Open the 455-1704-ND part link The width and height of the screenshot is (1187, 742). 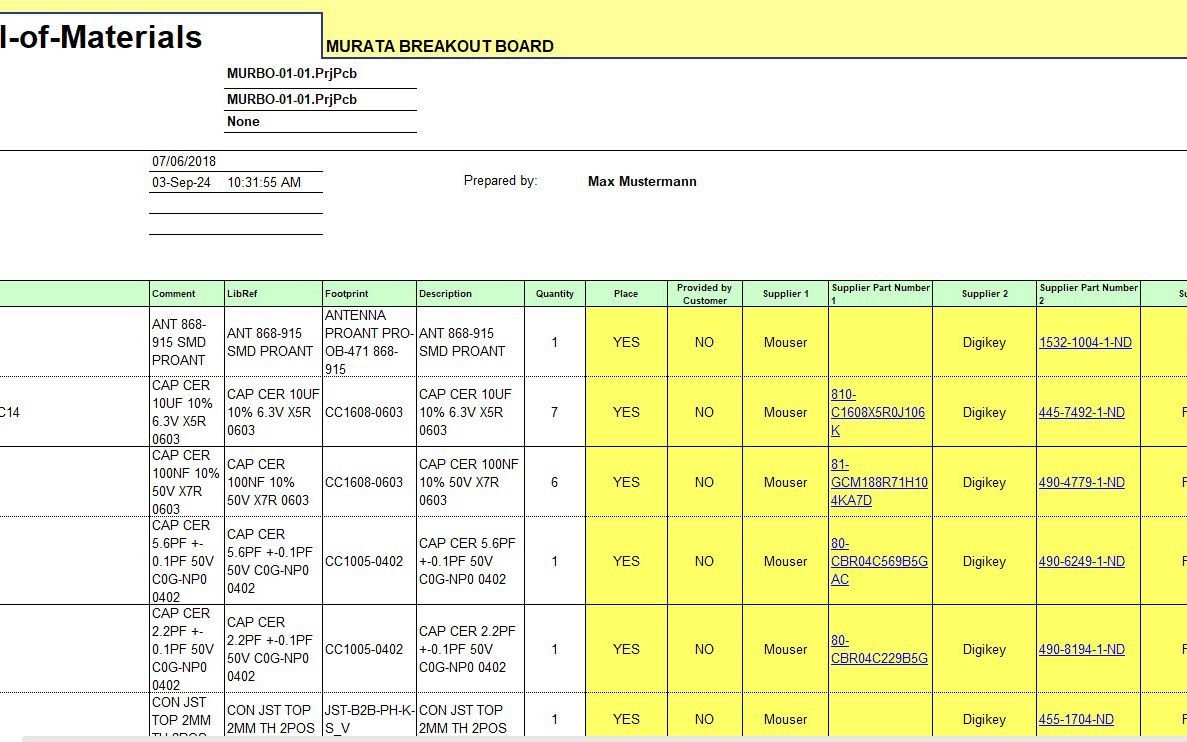click(x=1076, y=719)
